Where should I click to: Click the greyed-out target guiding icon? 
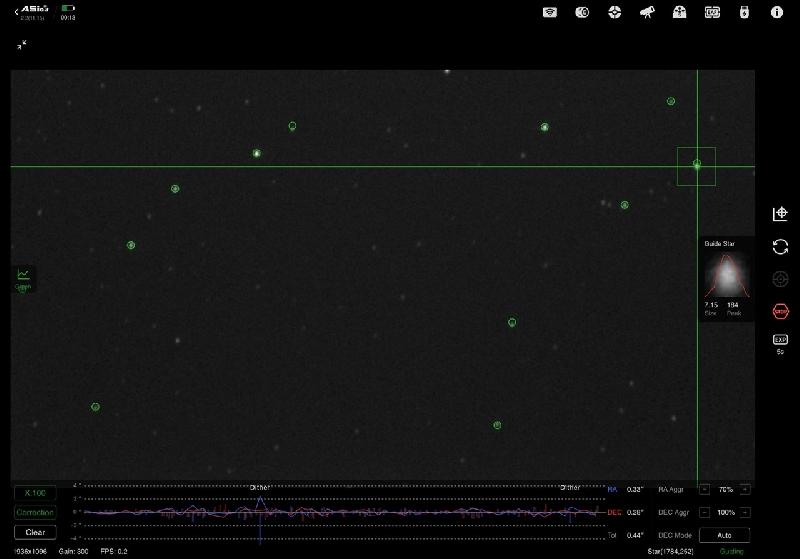point(780,279)
